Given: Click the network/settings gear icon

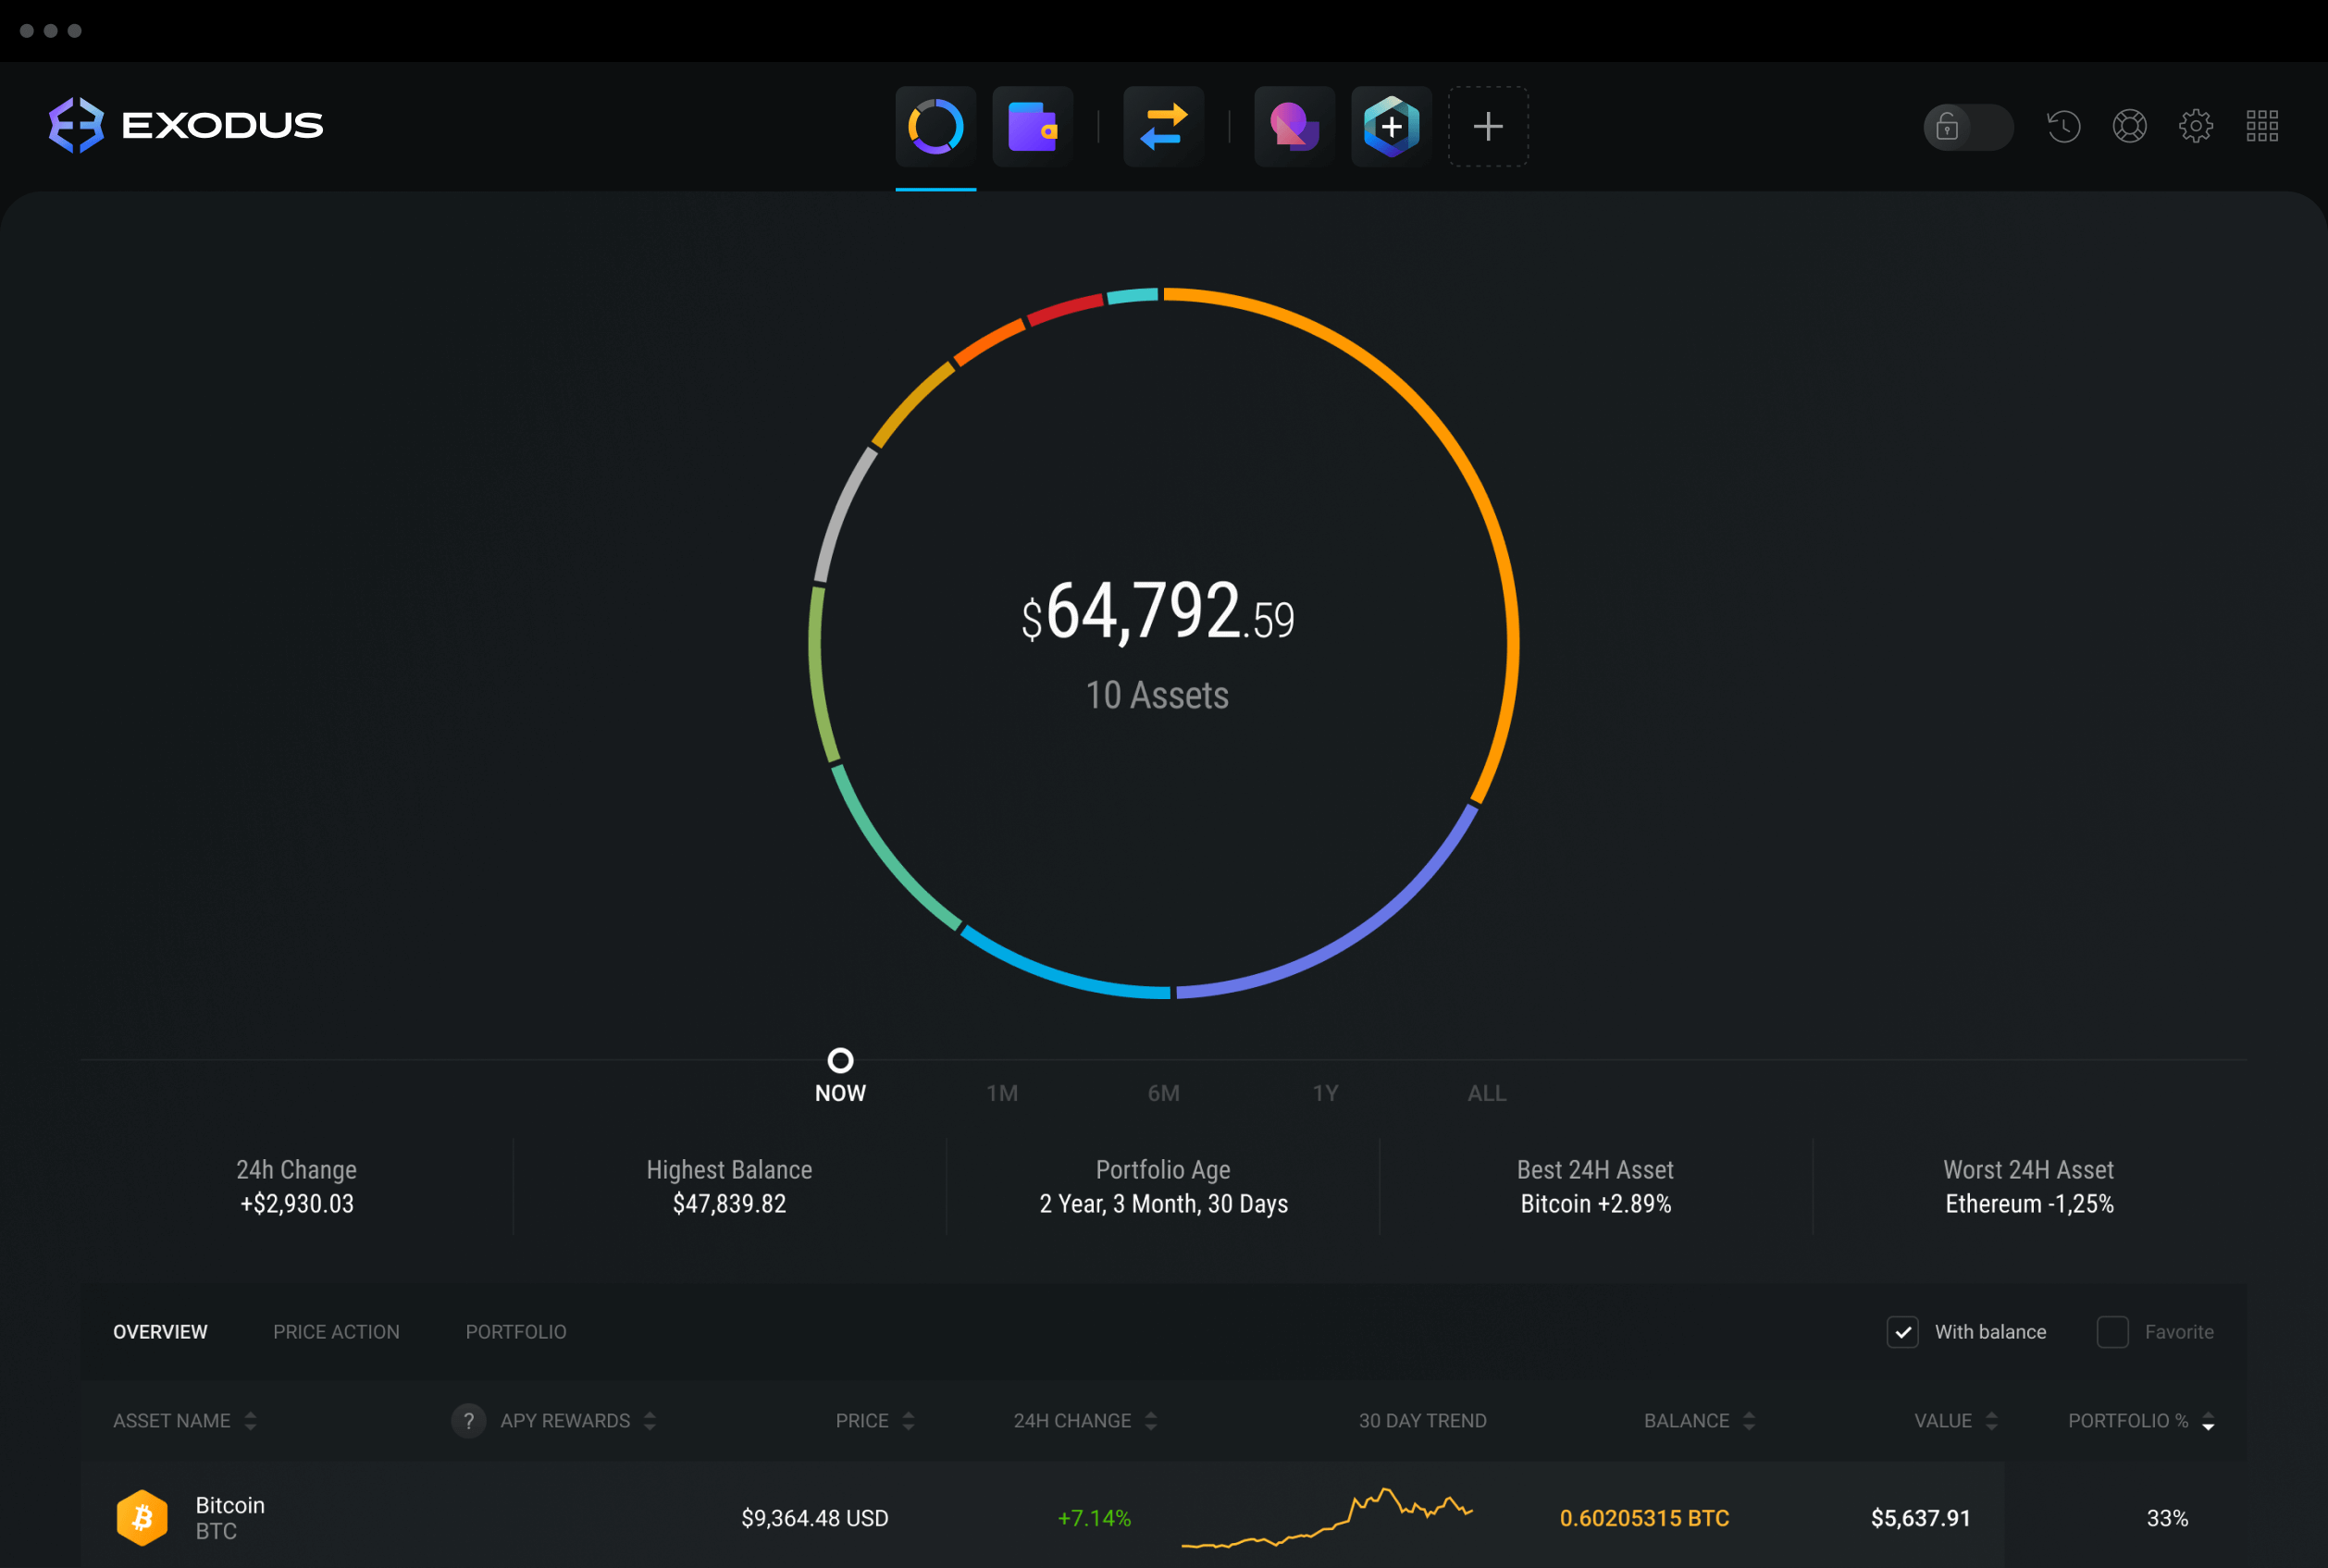Looking at the screenshot, I should 2197,124.
